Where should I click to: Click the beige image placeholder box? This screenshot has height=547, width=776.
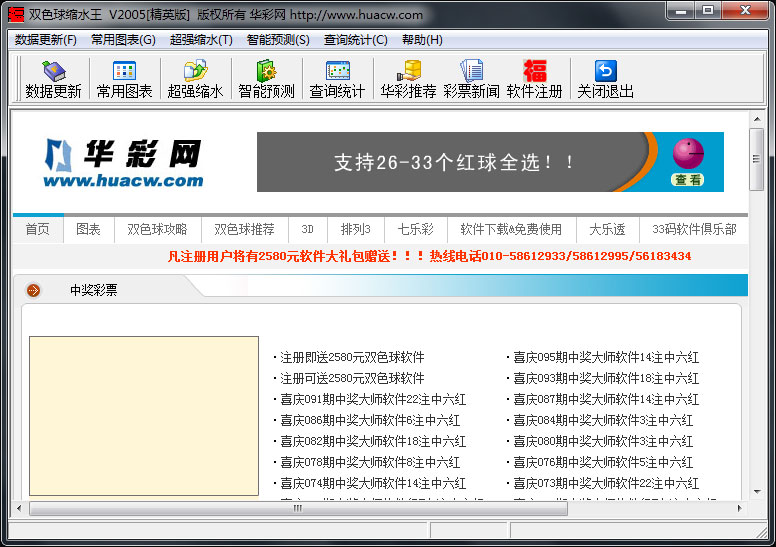(144, 416)
